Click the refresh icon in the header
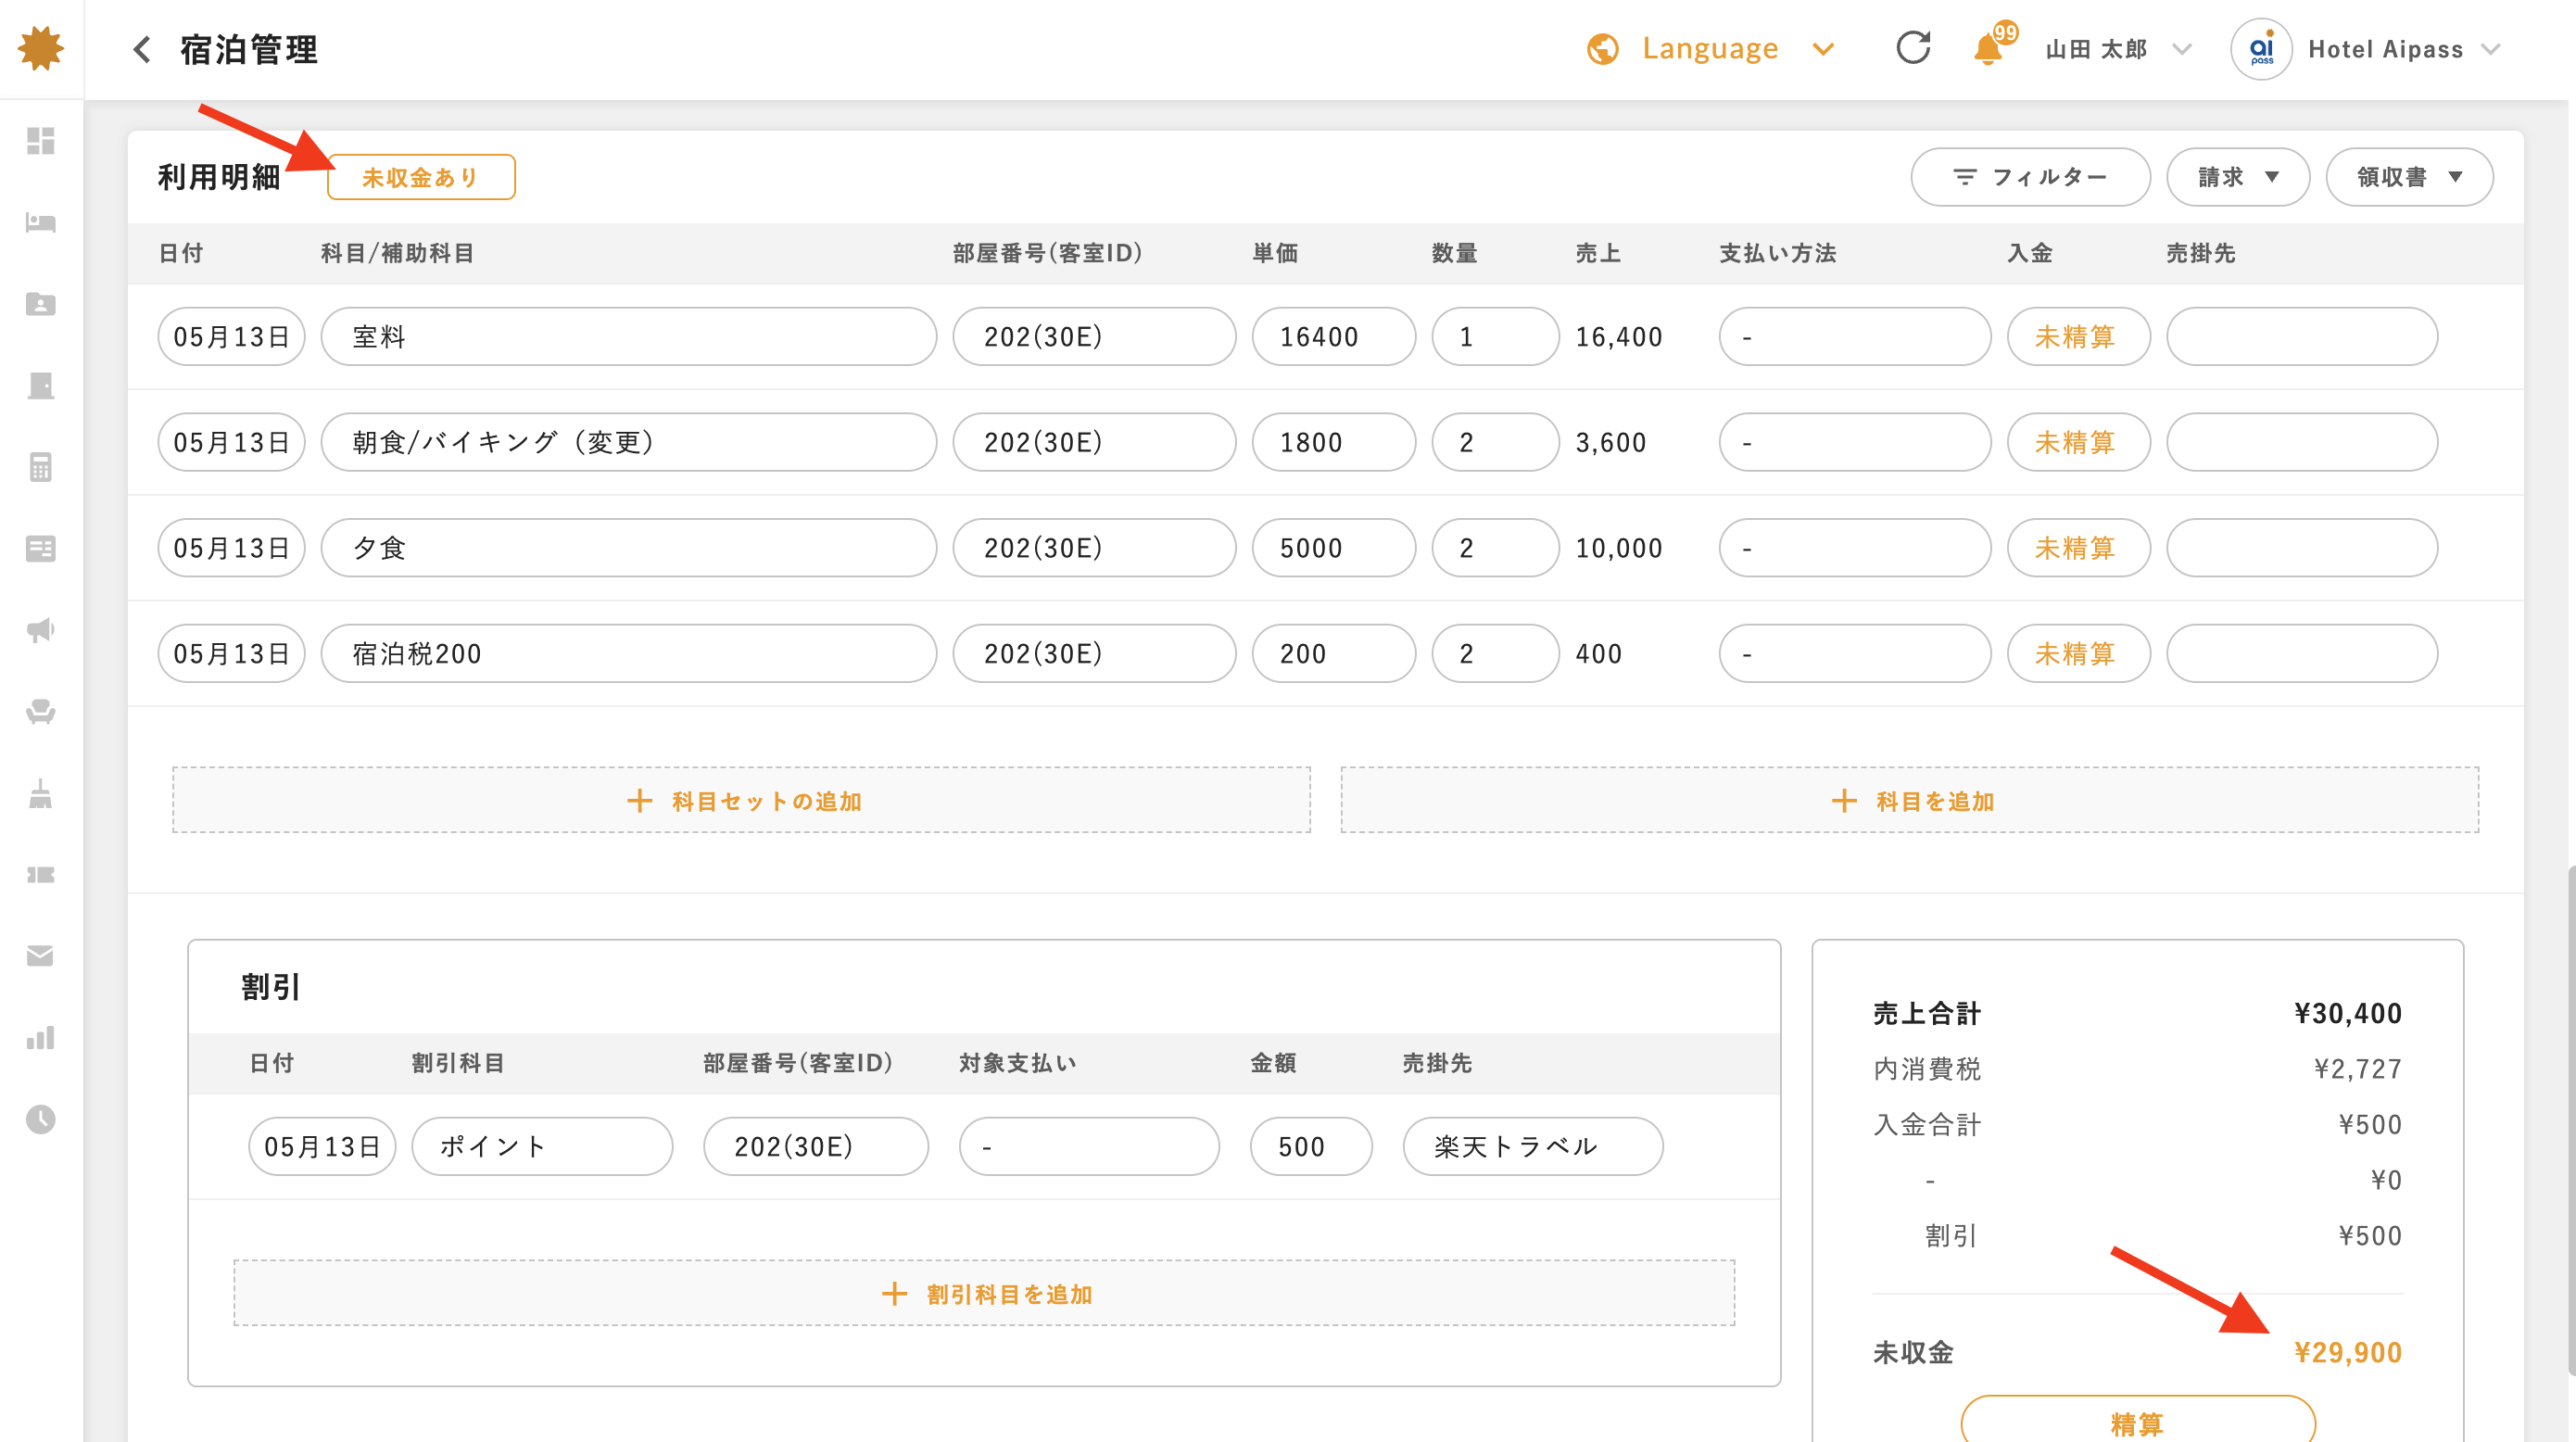The width and height of the screenshot is (2576, 1442). 1912,48
